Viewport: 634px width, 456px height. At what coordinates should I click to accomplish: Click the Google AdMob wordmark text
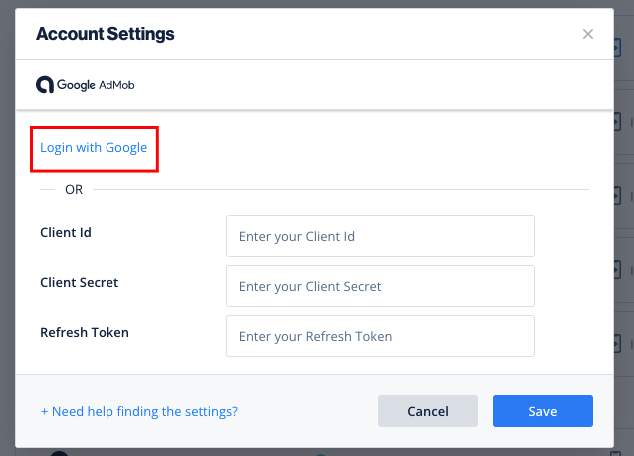coord(96,85)
